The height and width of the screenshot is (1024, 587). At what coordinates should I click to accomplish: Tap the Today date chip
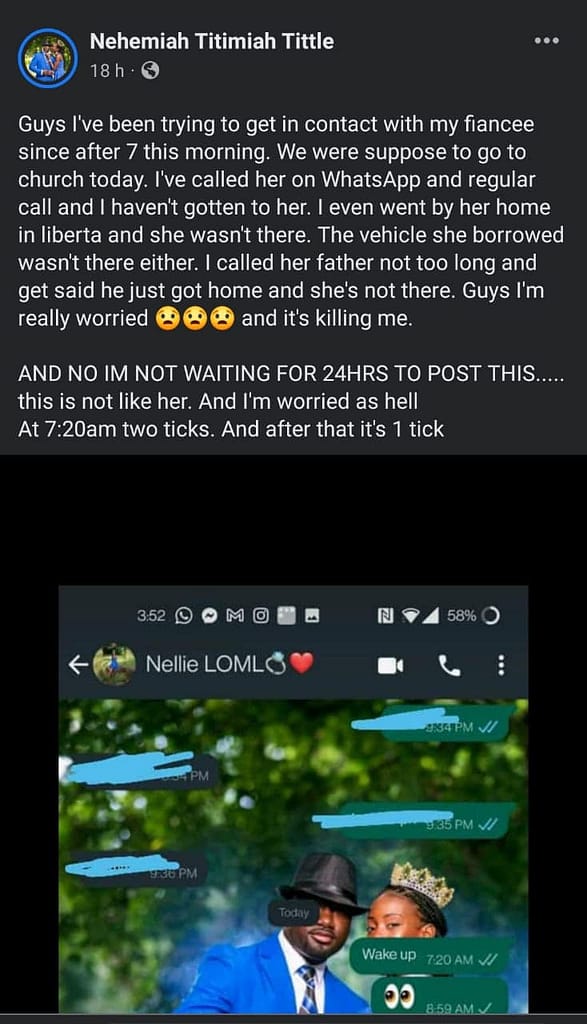[293, 912]
